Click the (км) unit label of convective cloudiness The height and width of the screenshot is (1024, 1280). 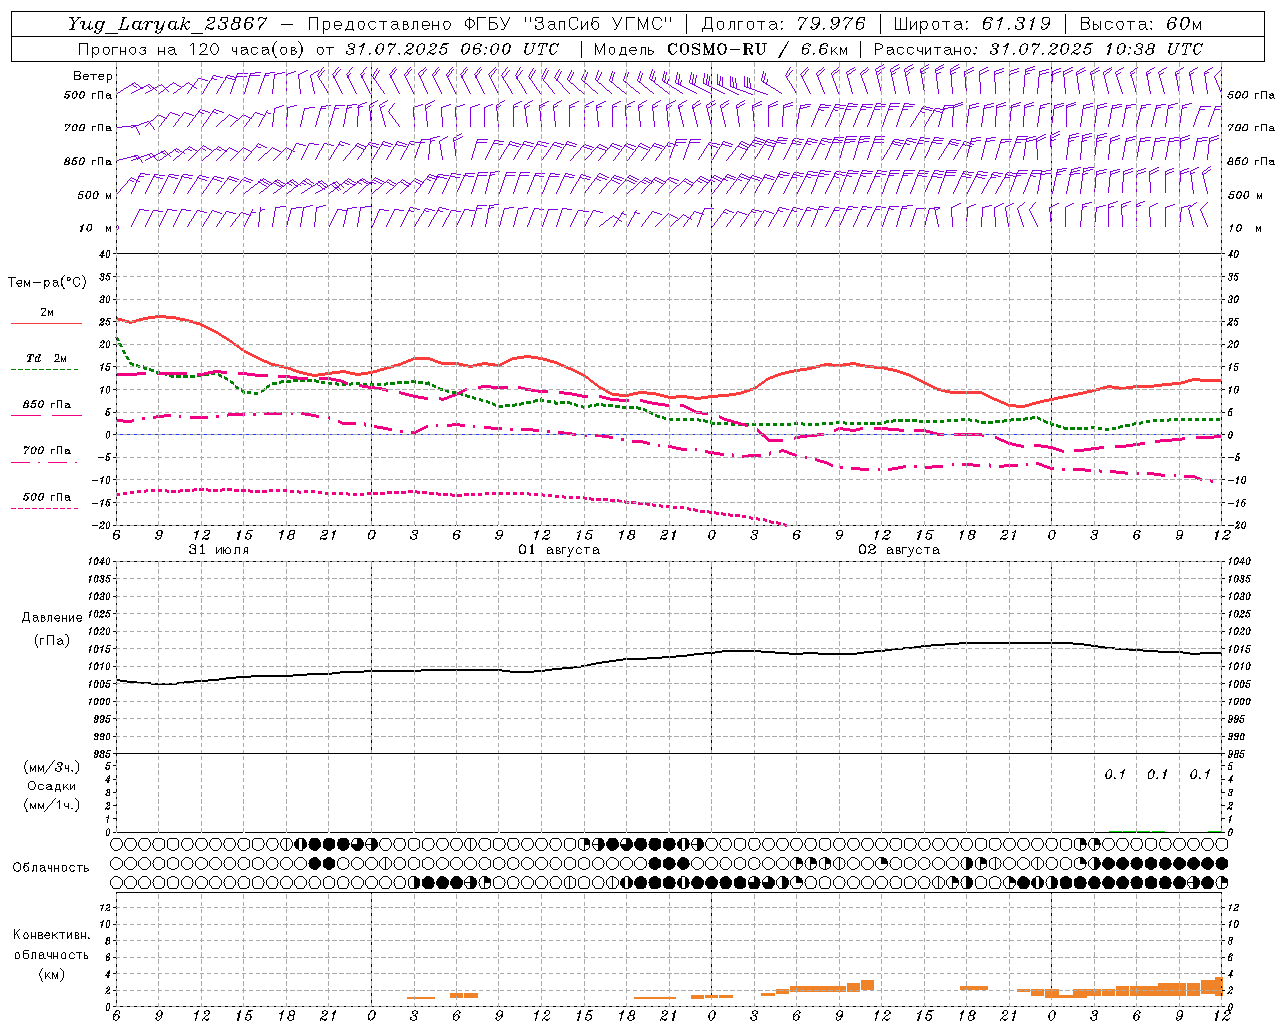(x=51, y=974)
